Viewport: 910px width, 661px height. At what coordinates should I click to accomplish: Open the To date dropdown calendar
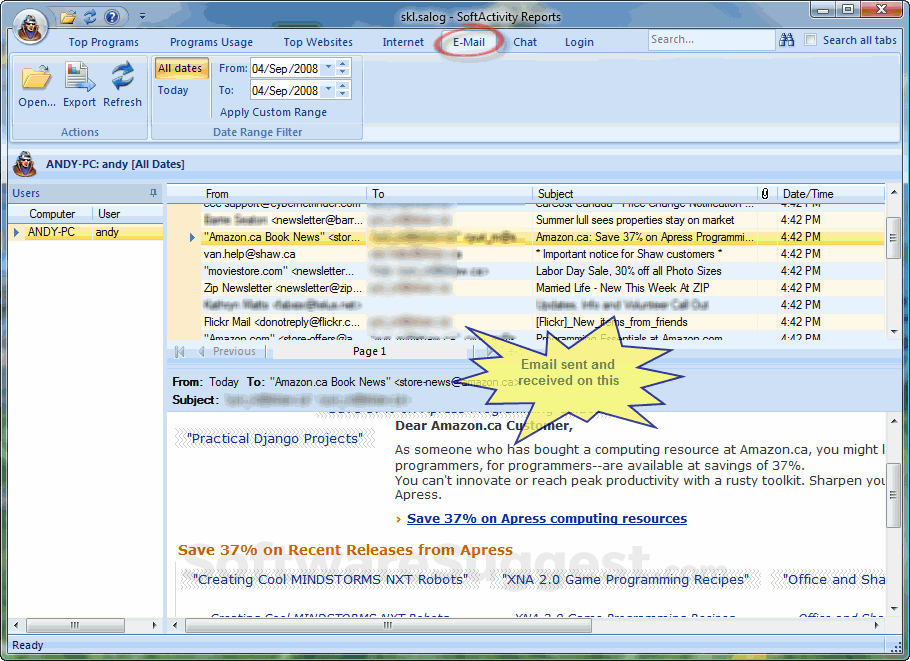[x=327, y=90]
